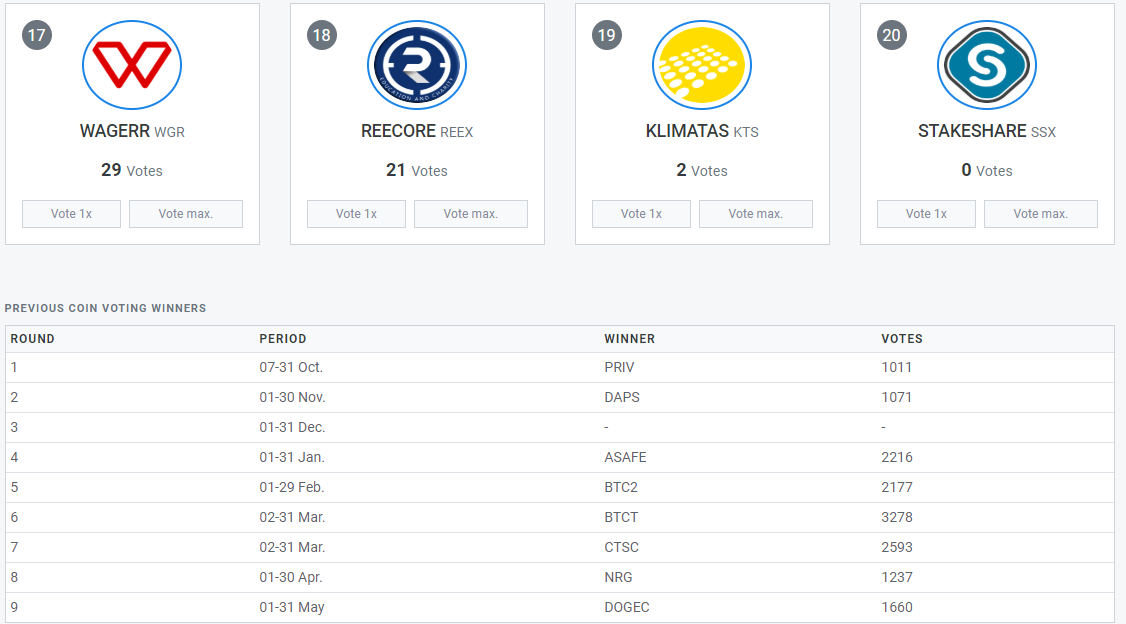
Task: Click the STAKESHARE SSX coin name
Action: (987, 131)
